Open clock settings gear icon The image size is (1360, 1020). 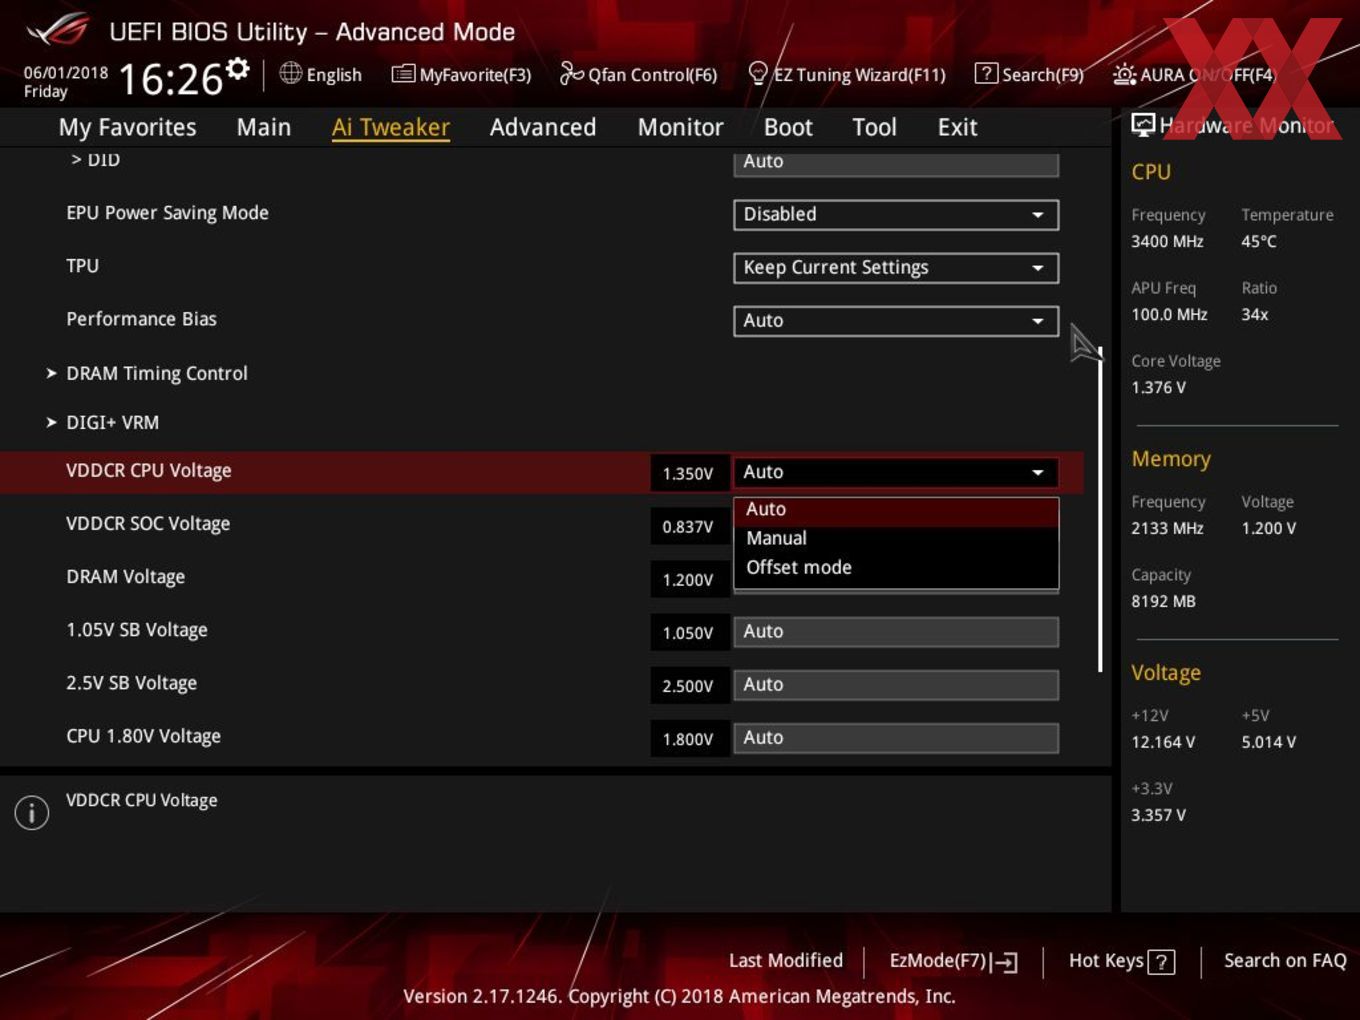[x=237, y=69]
